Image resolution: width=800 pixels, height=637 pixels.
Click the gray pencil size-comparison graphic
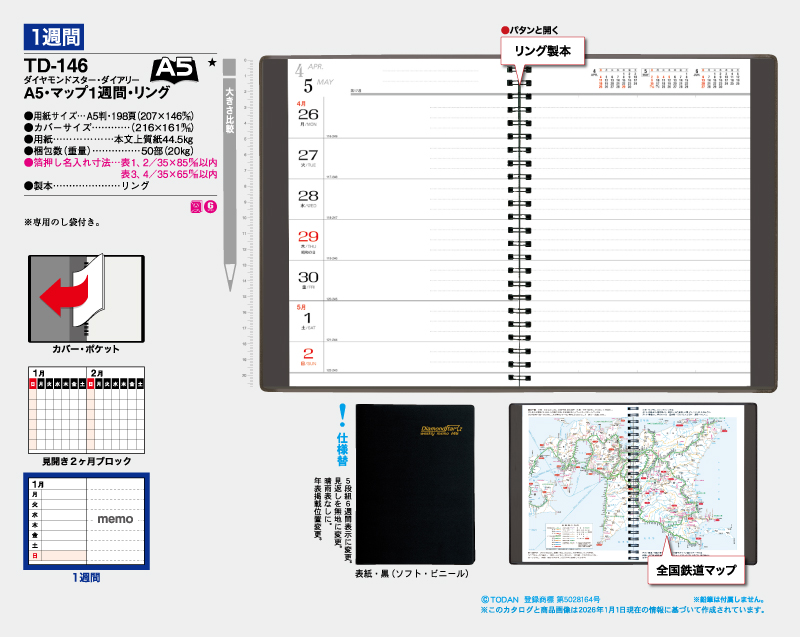(x=230, y=175)
